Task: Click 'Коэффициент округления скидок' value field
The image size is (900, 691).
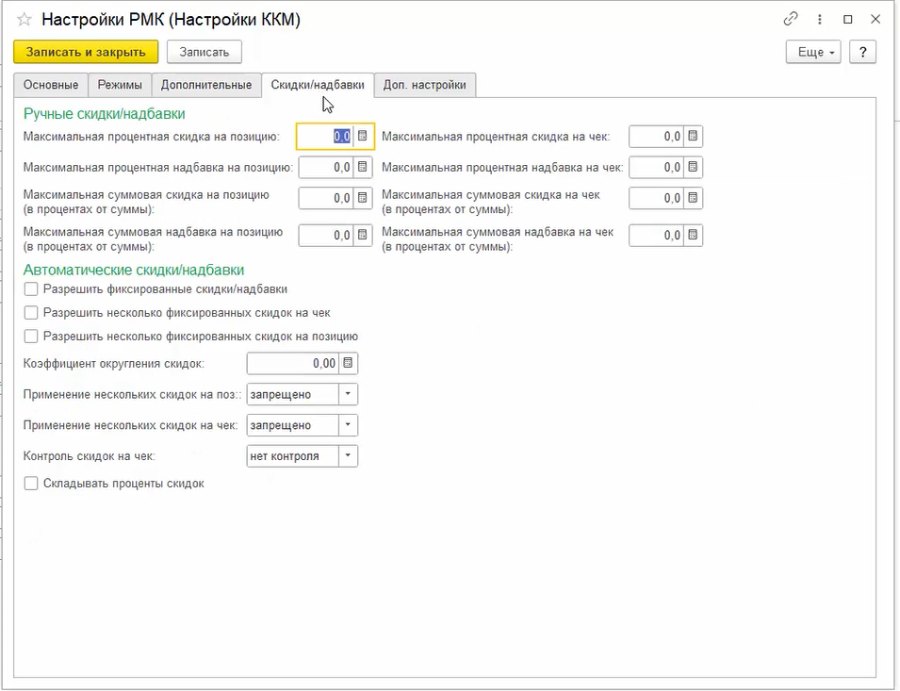Action: tap(293, 363)
